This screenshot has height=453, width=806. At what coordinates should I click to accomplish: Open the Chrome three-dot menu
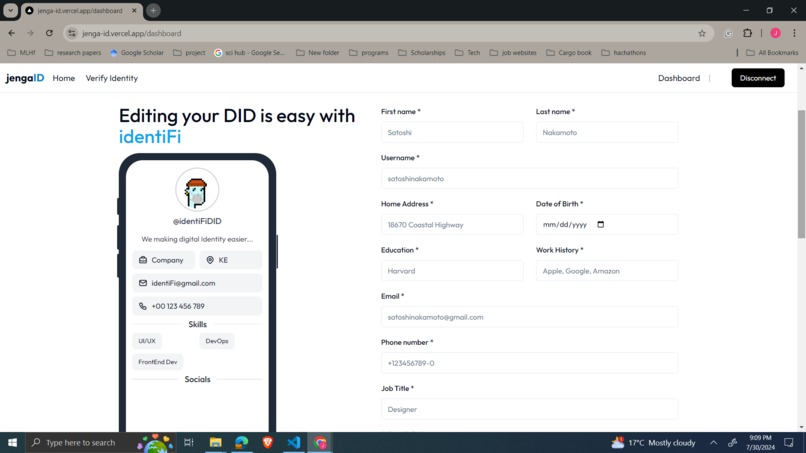pyautogui.click(x=794, y=33)
